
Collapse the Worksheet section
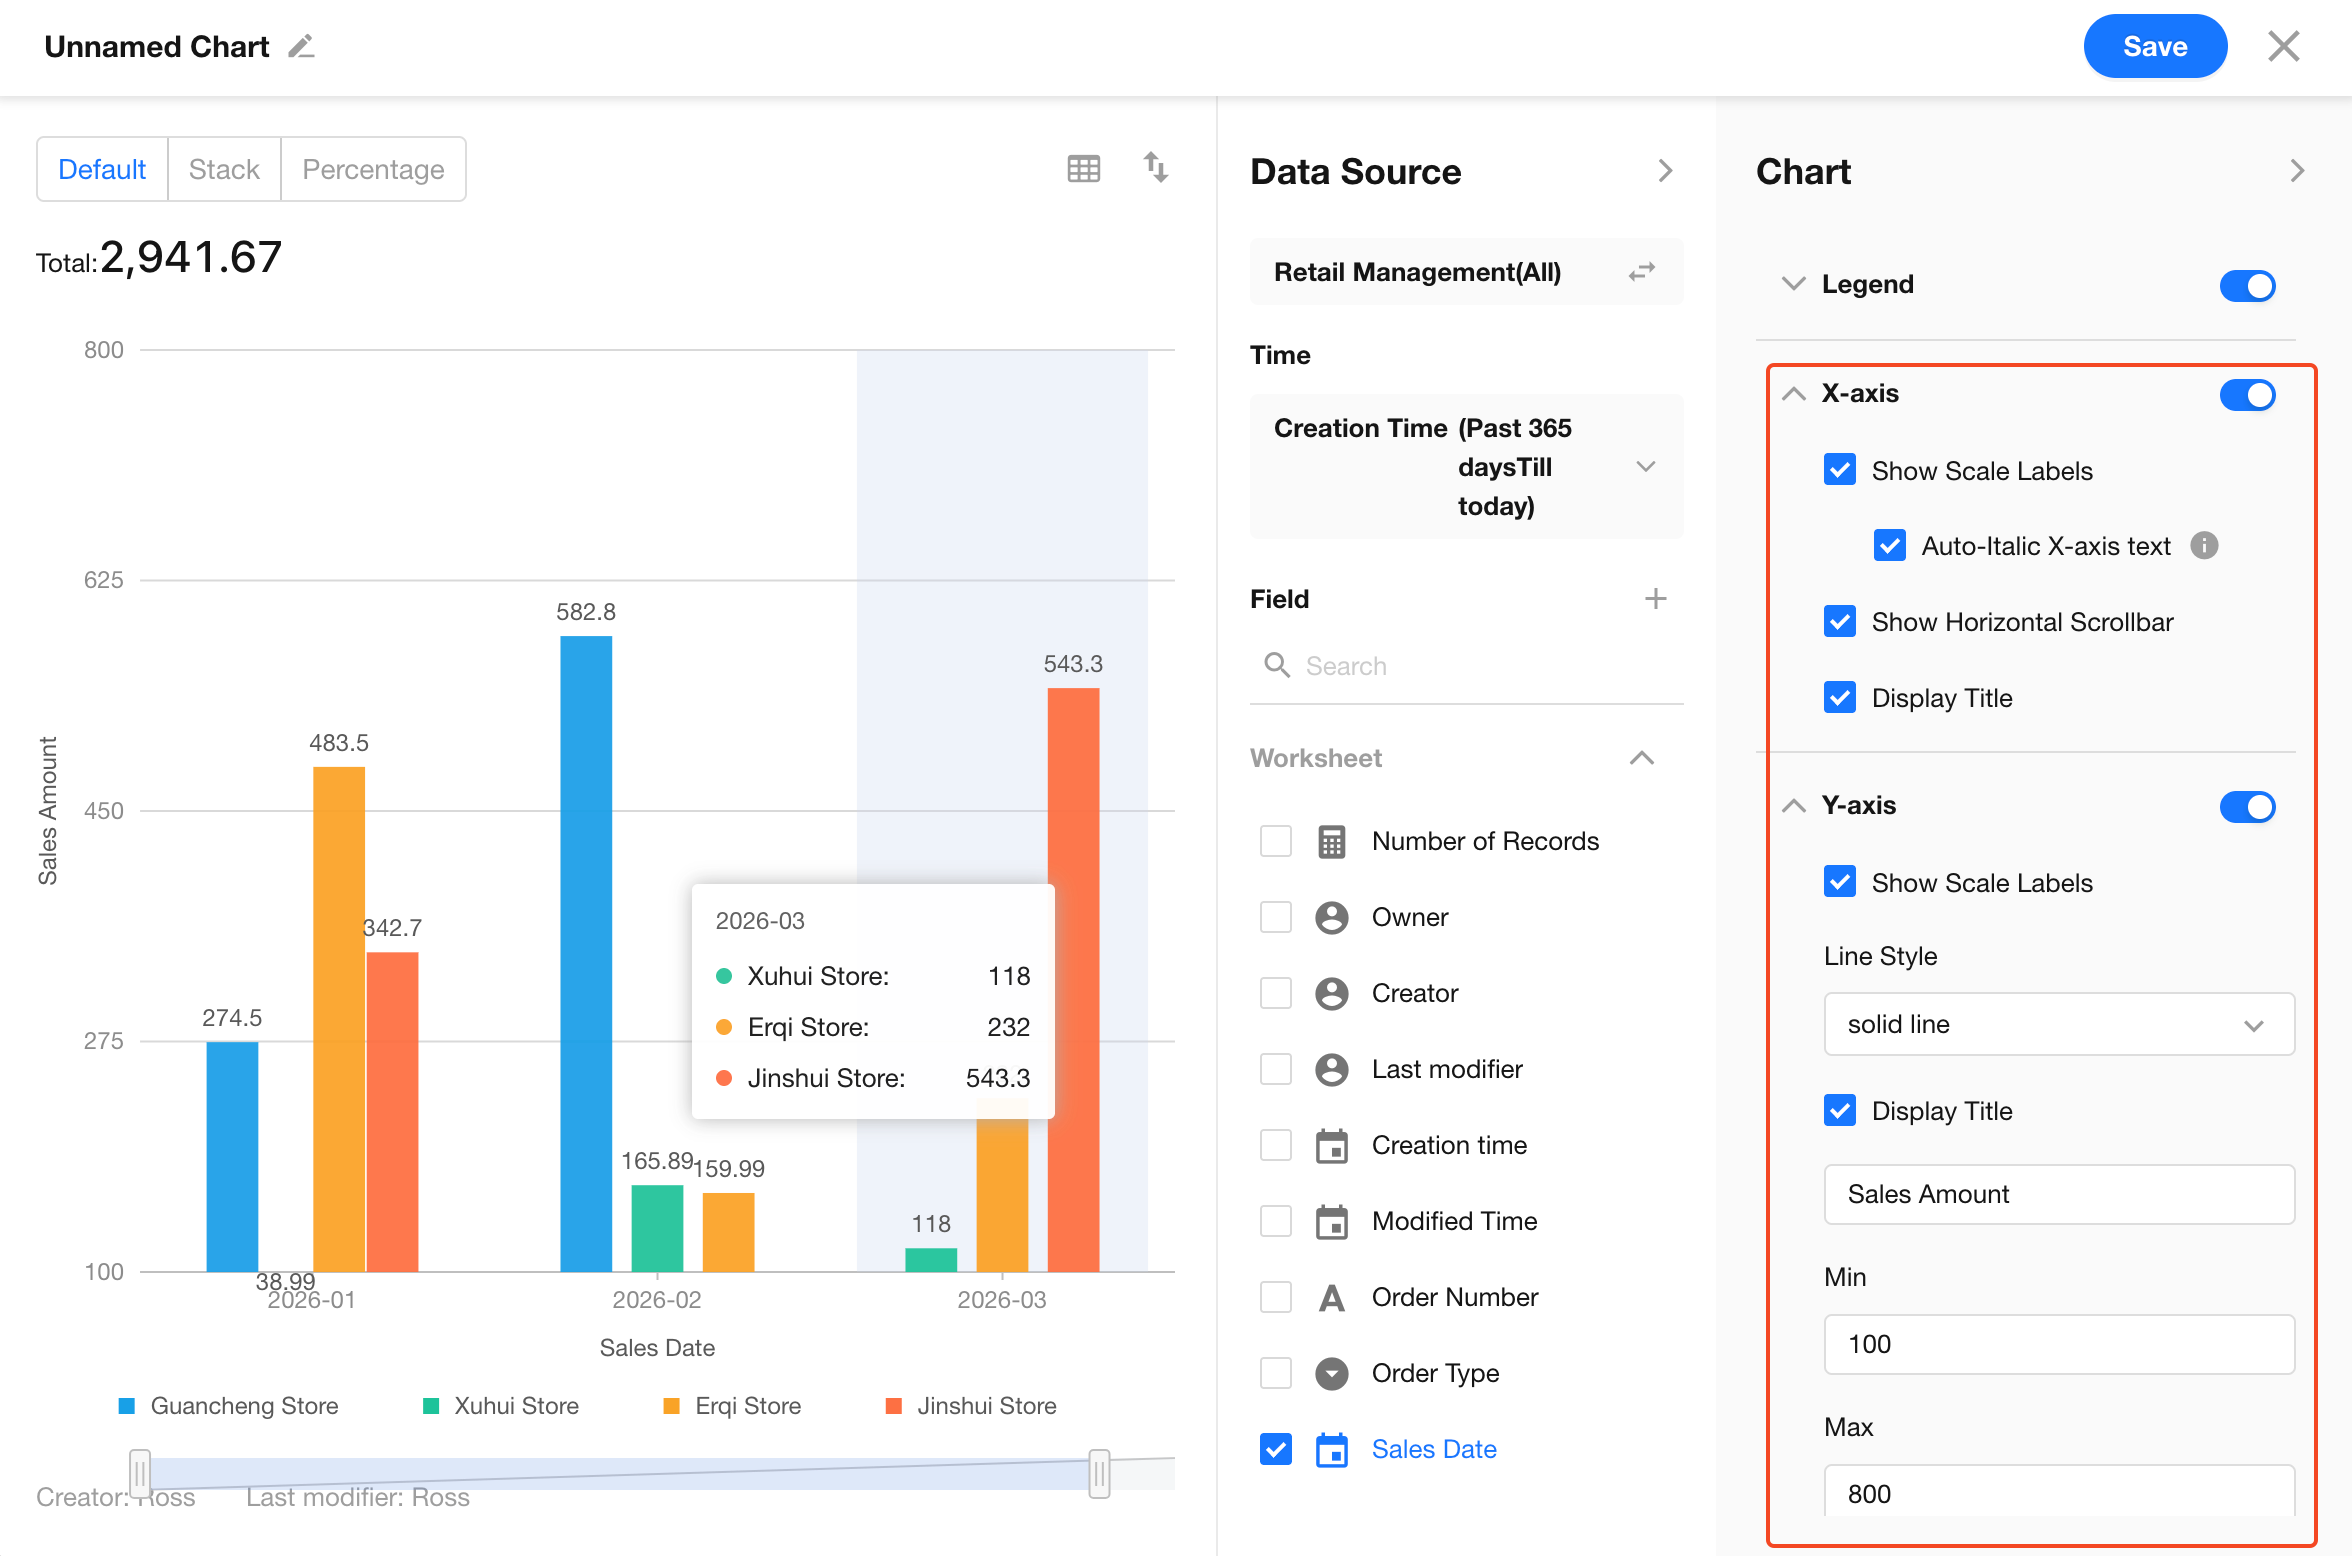[x=1641, y=758]
